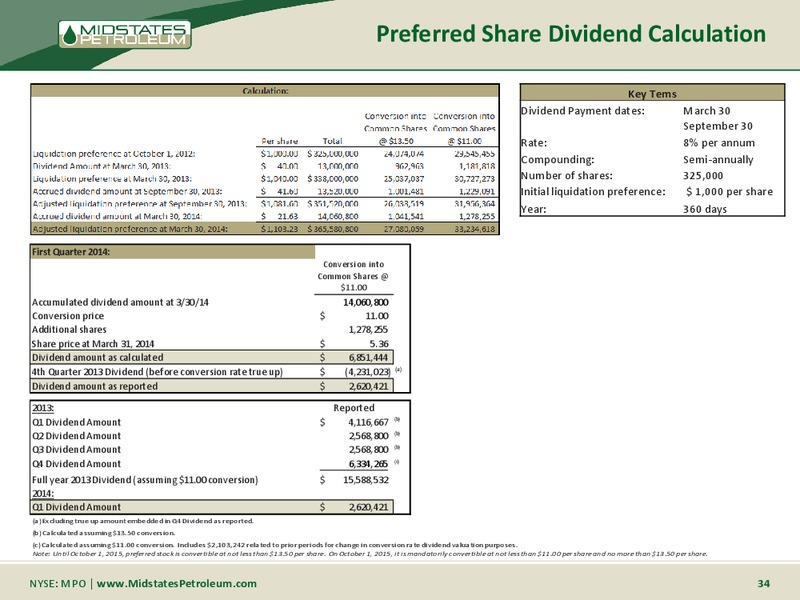The width and height of the screenshot is (800, 600).
Task: Select the '5.36' share price value
Action: [x=379, y=343]
